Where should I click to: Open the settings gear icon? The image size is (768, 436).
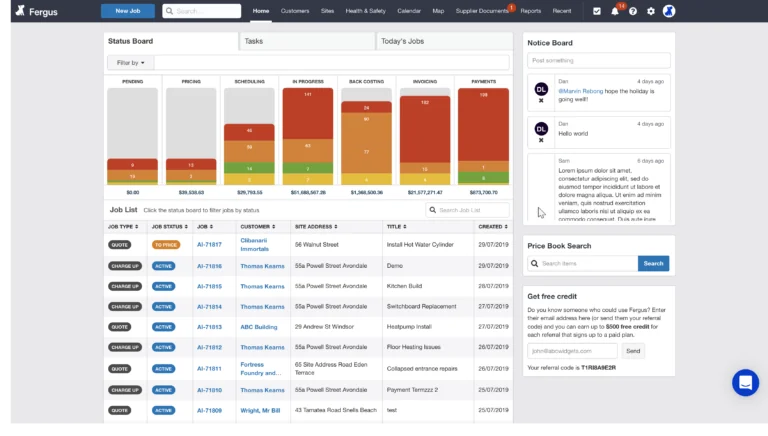pyautogui.click(x=651, y=11)
